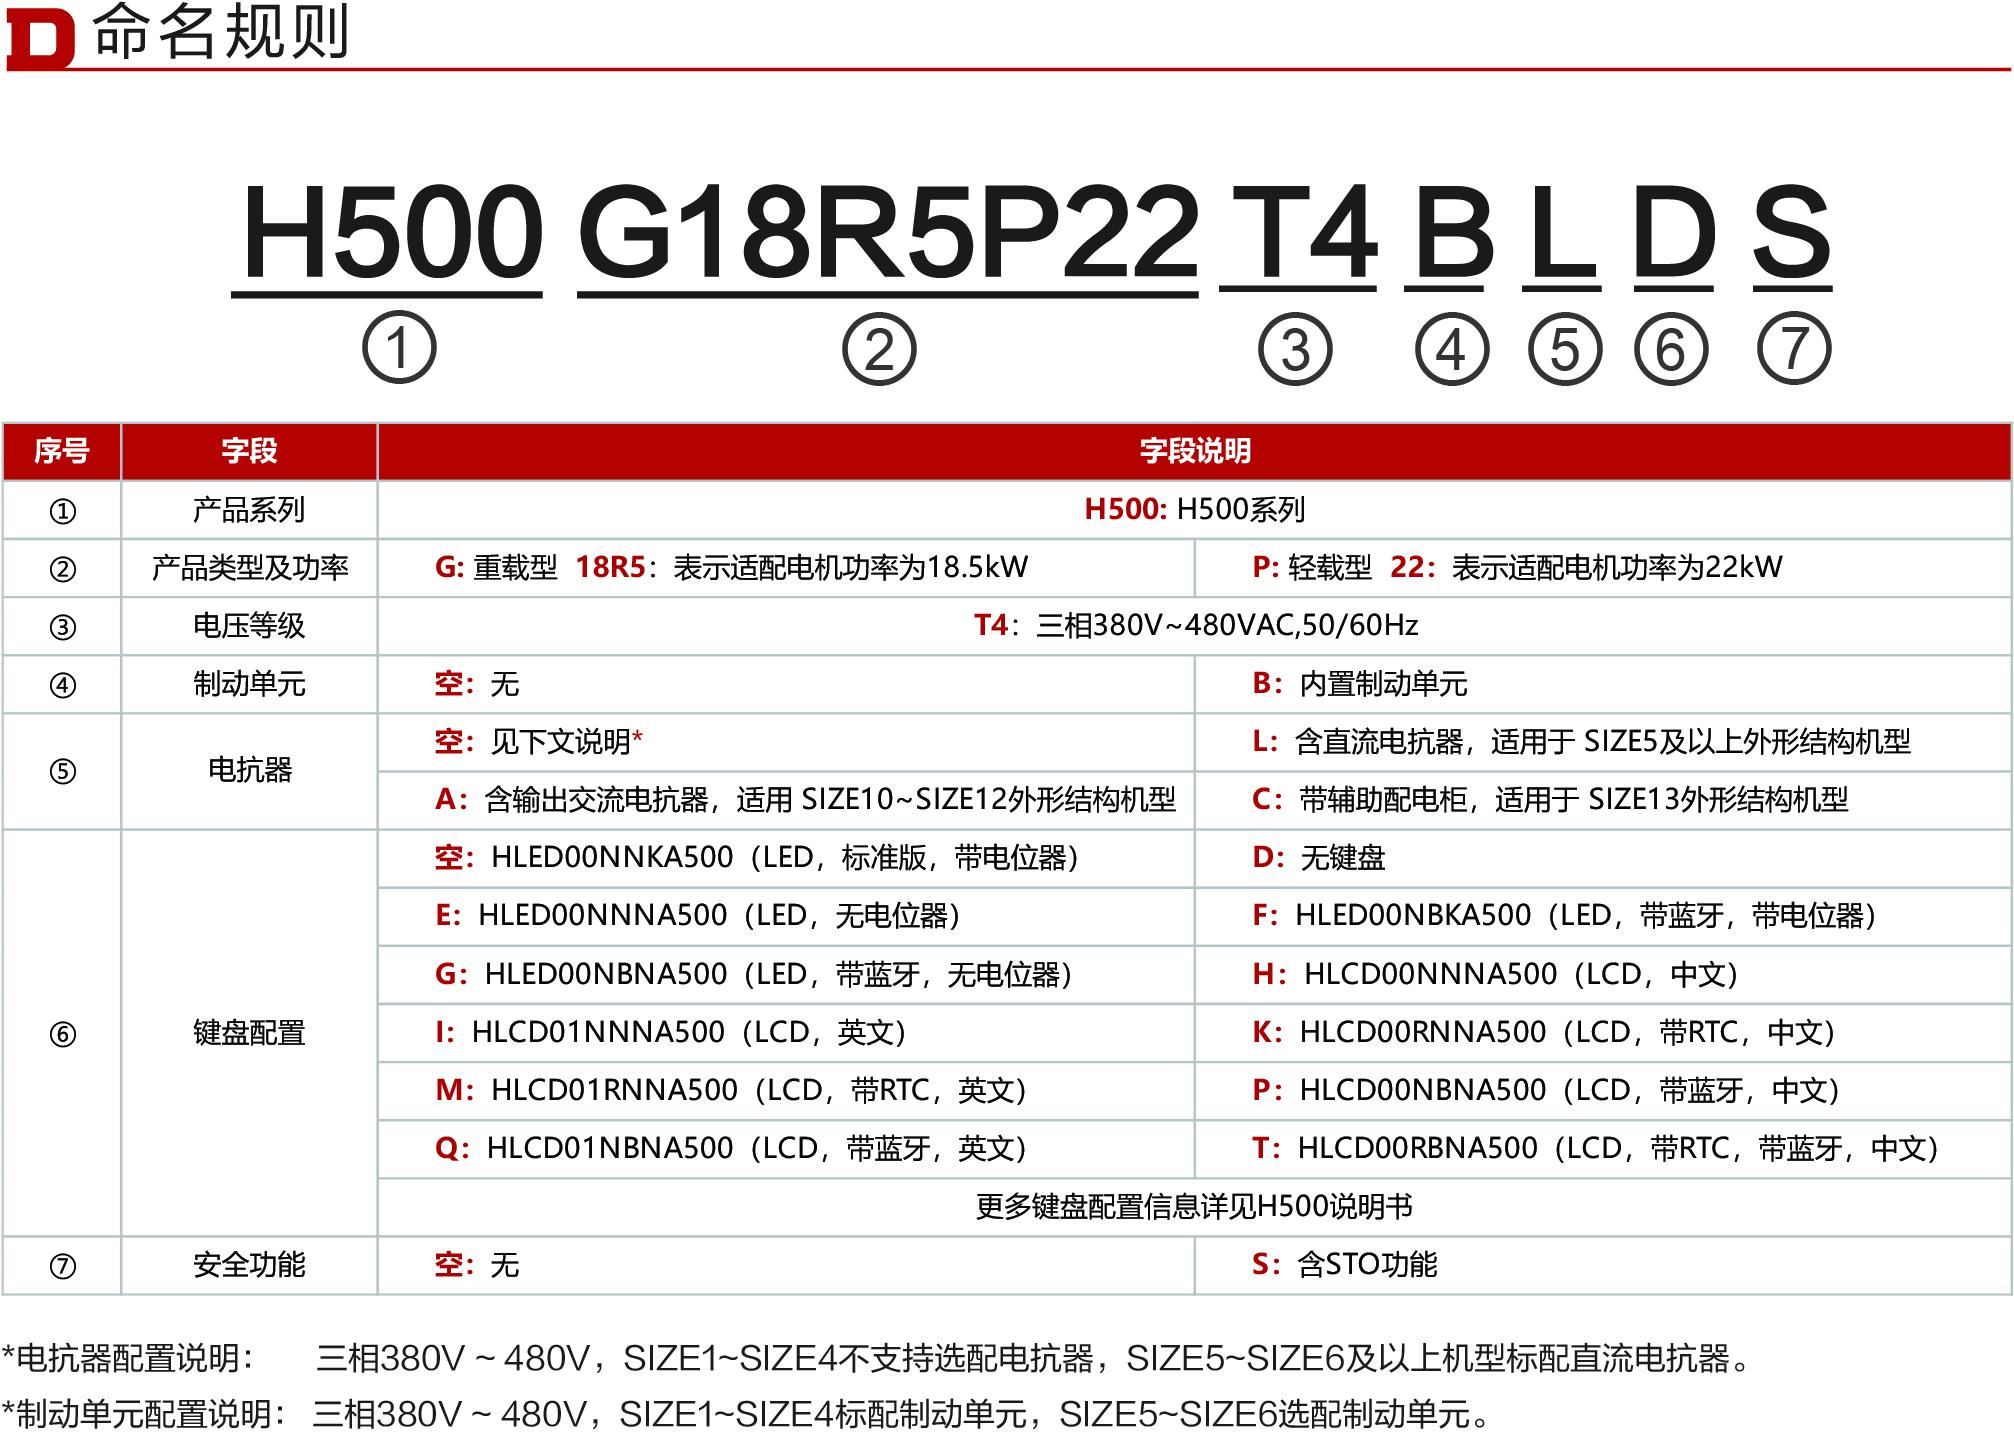
Task: Click the large letter L in model code
Action: [1563, 233]
